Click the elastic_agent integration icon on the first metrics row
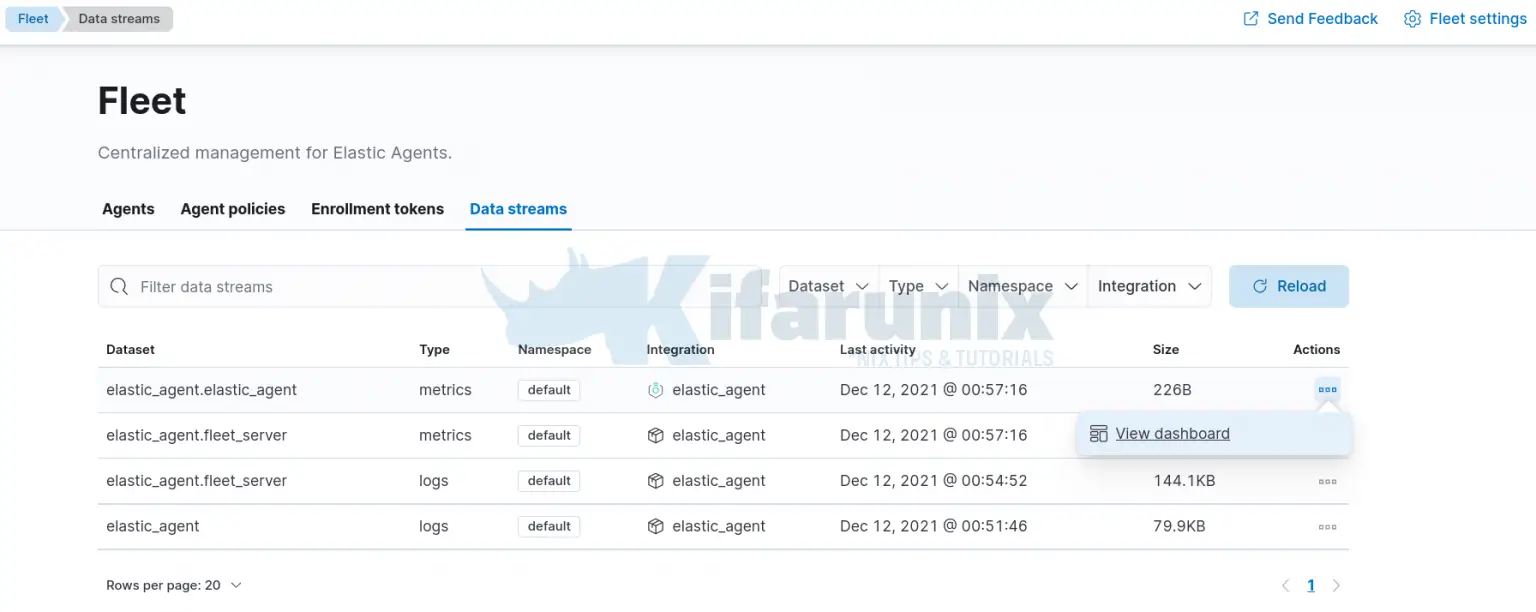1536x612 pixels. (x=655, y=389)
